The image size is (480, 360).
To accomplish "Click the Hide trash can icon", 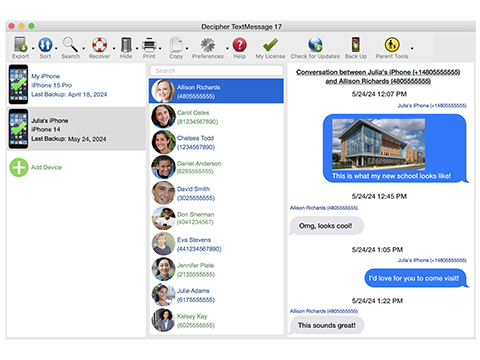I will (126, 45).
